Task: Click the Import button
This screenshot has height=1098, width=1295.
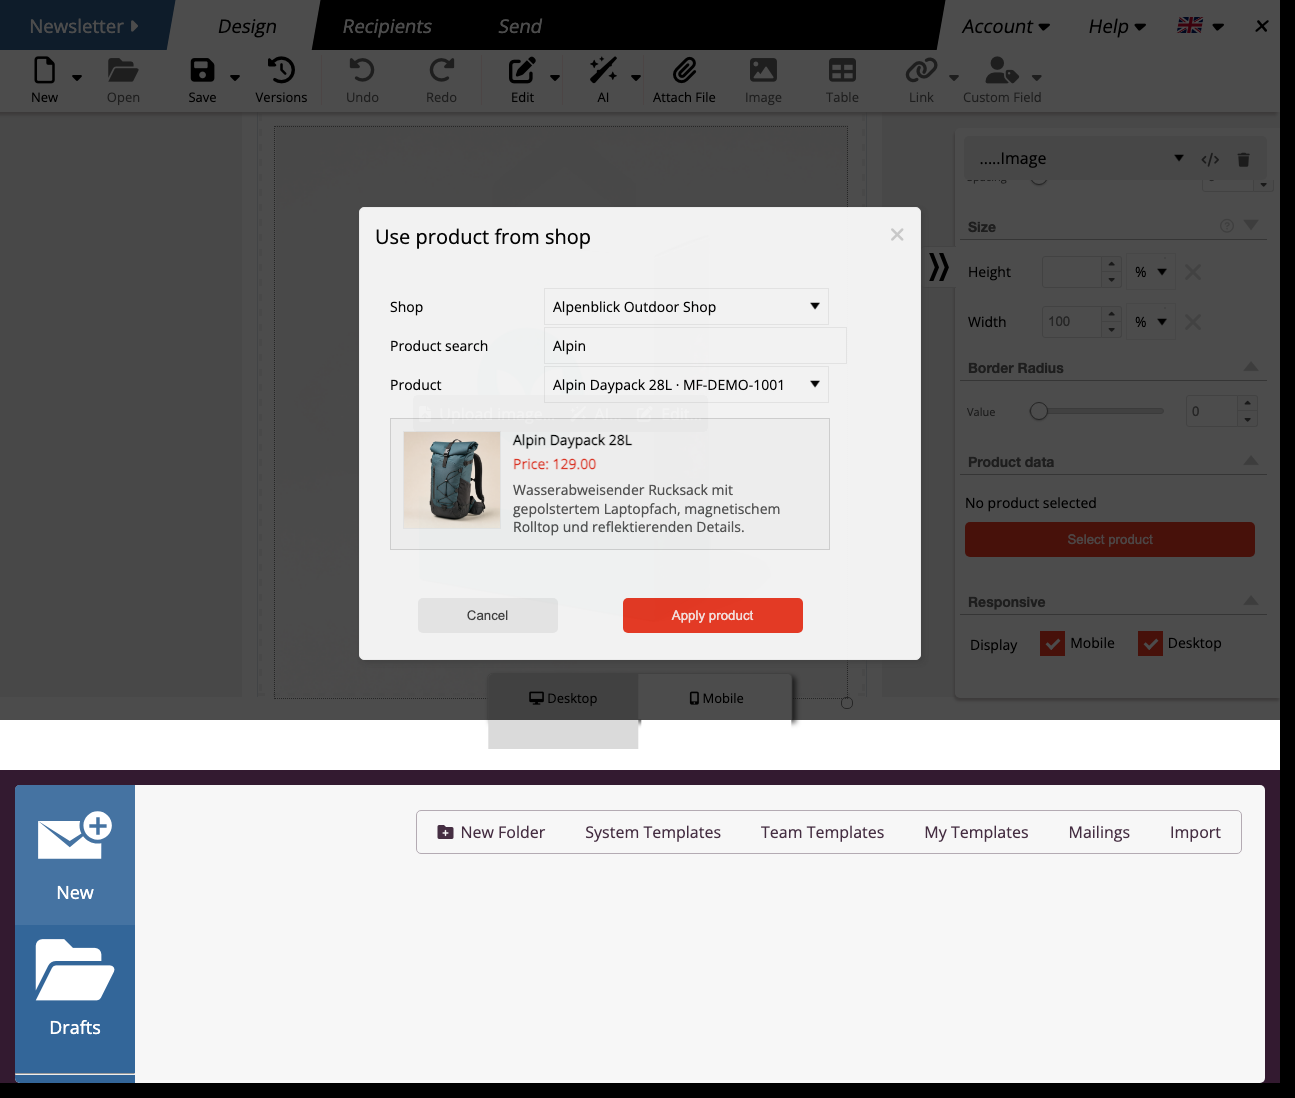Action: pos(1195,832)
